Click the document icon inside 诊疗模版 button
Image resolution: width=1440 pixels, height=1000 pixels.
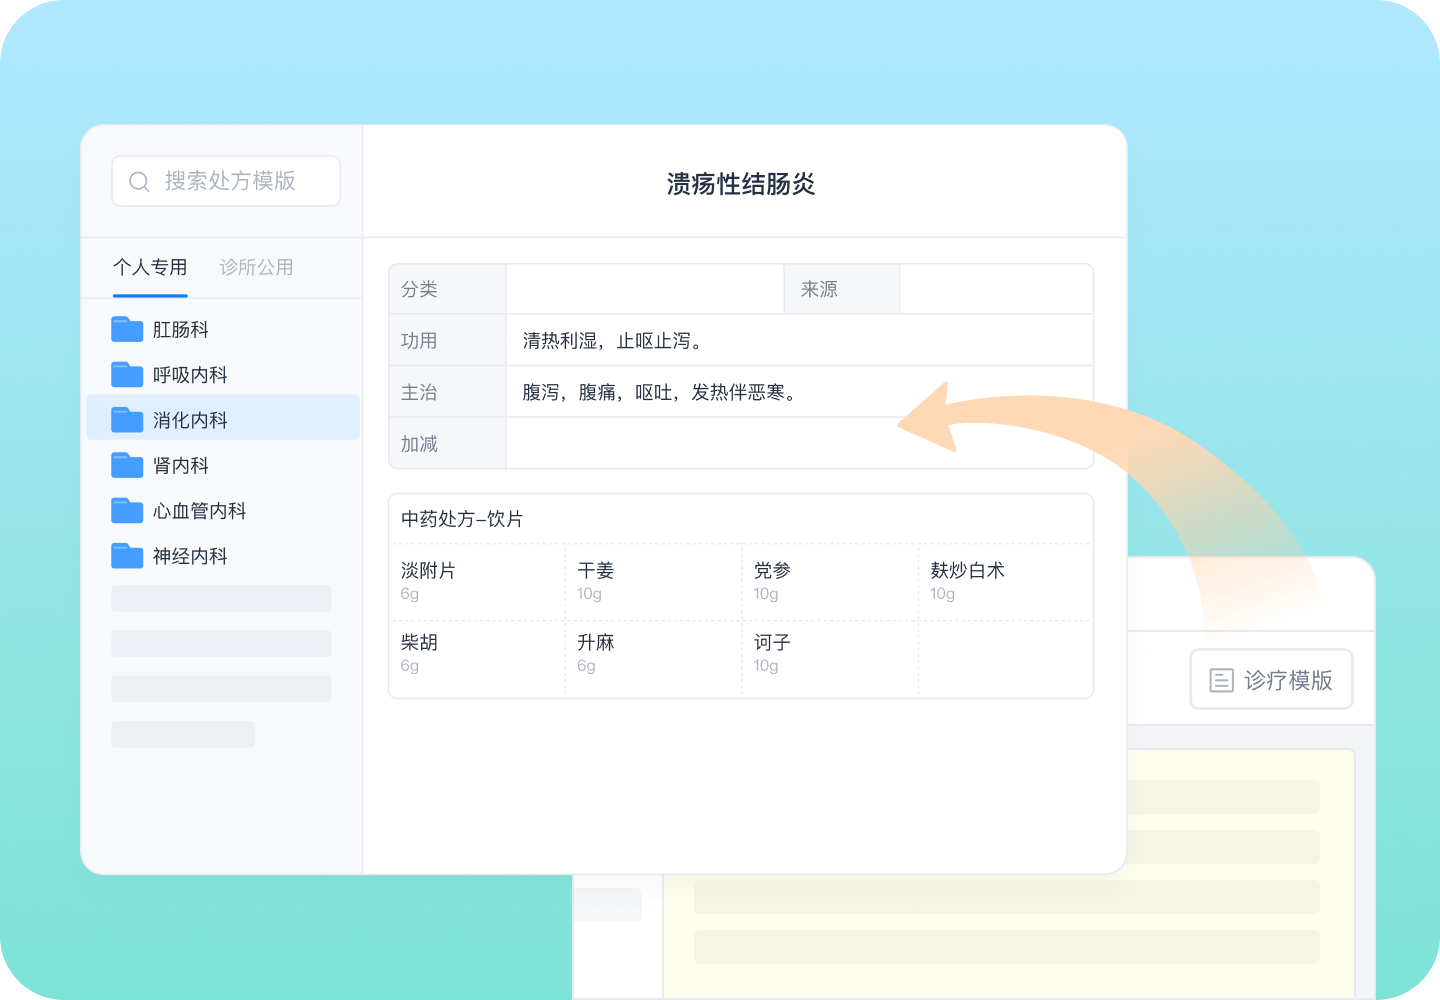pyautogui.click(x=1222, y=679)
